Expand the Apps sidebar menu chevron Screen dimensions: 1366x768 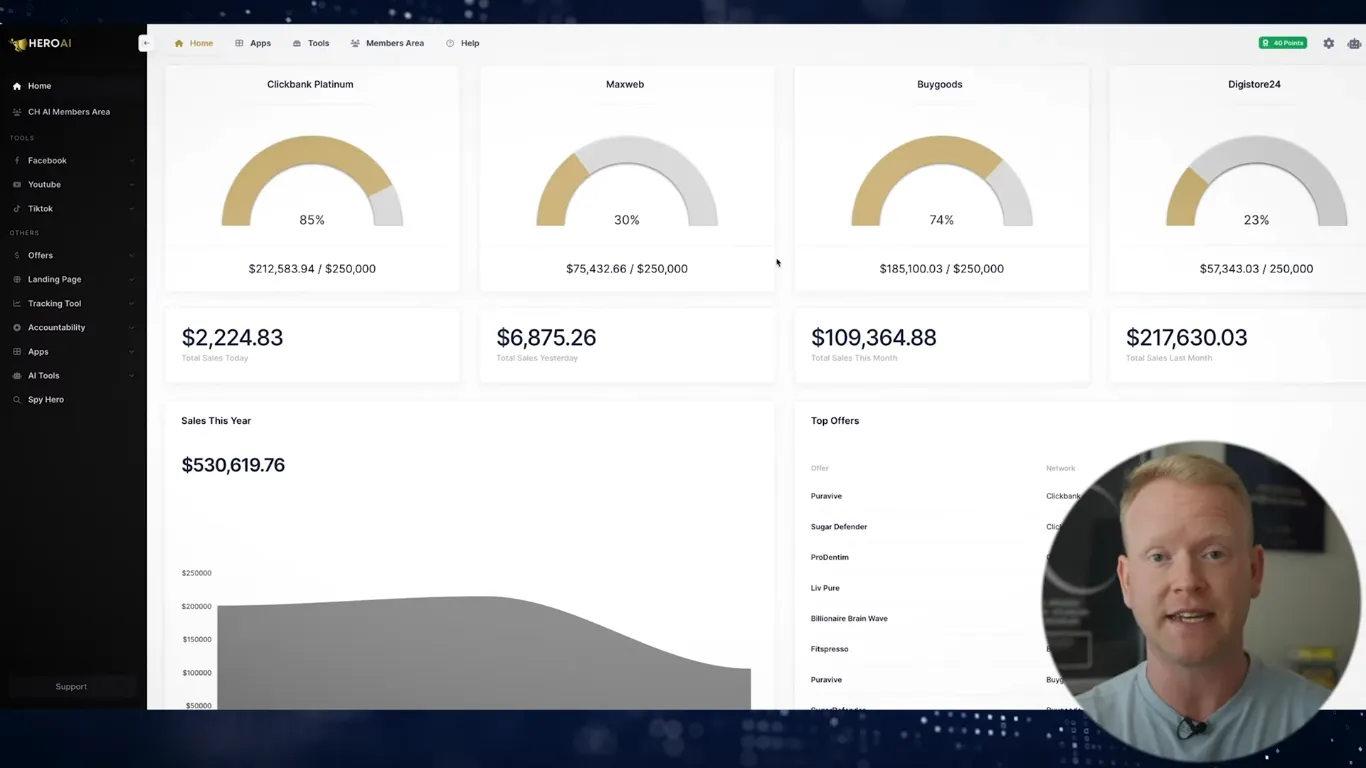click(x=132, y=351)
